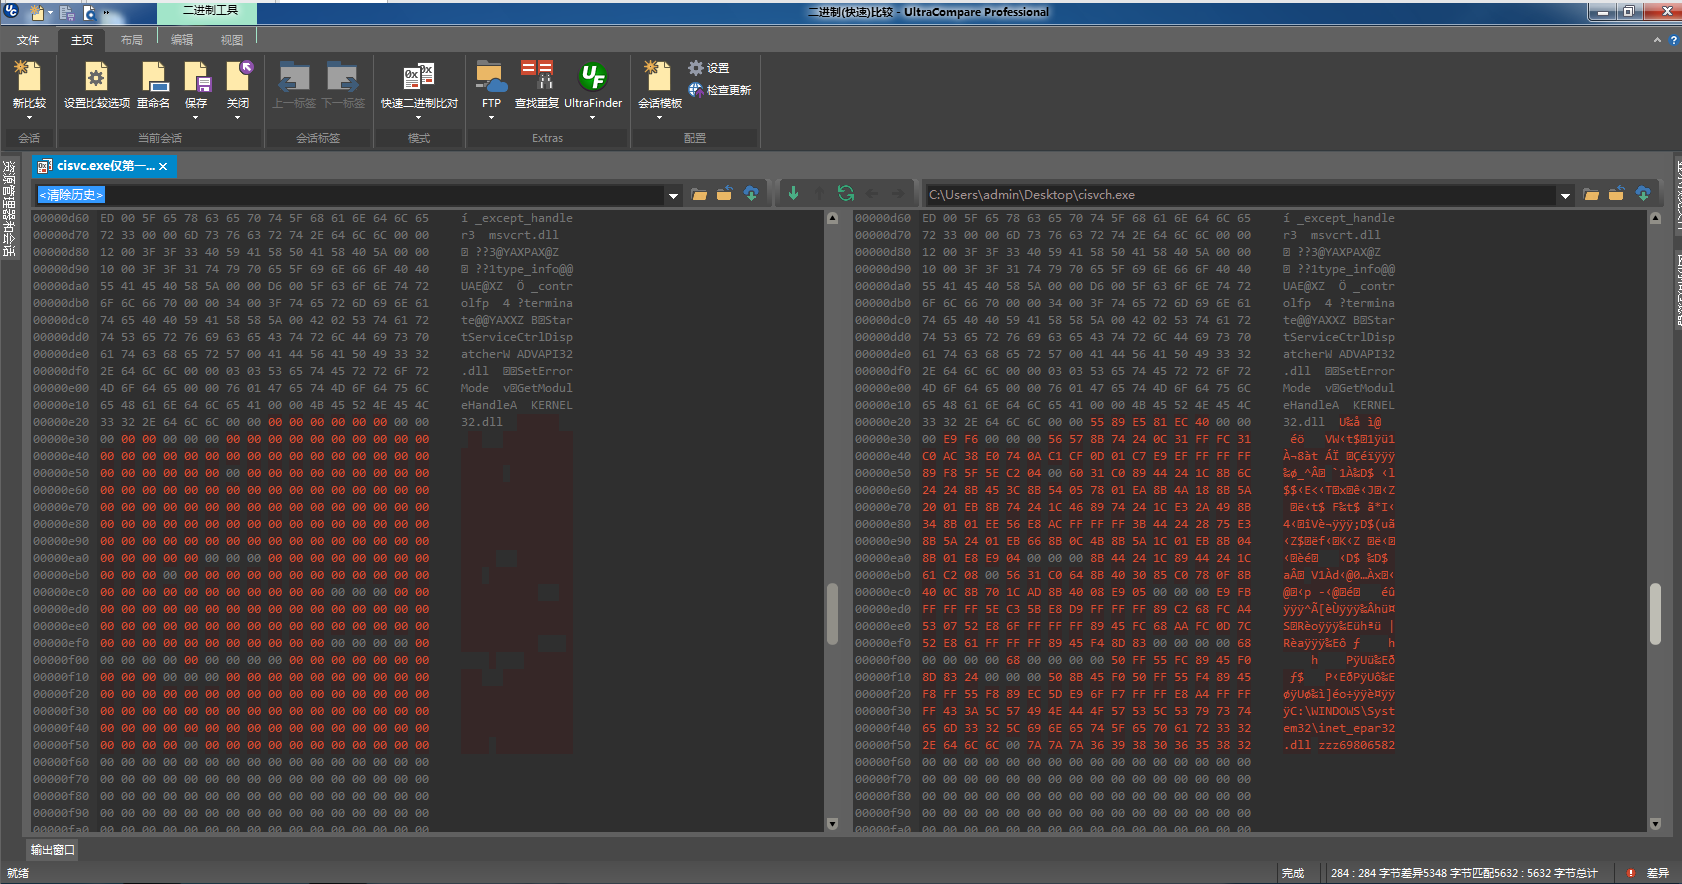Image resolution: width=1682 pixels, height=884 pixels.
Task: Switch to the 编辑 ribbon tab
Action: 182,40
